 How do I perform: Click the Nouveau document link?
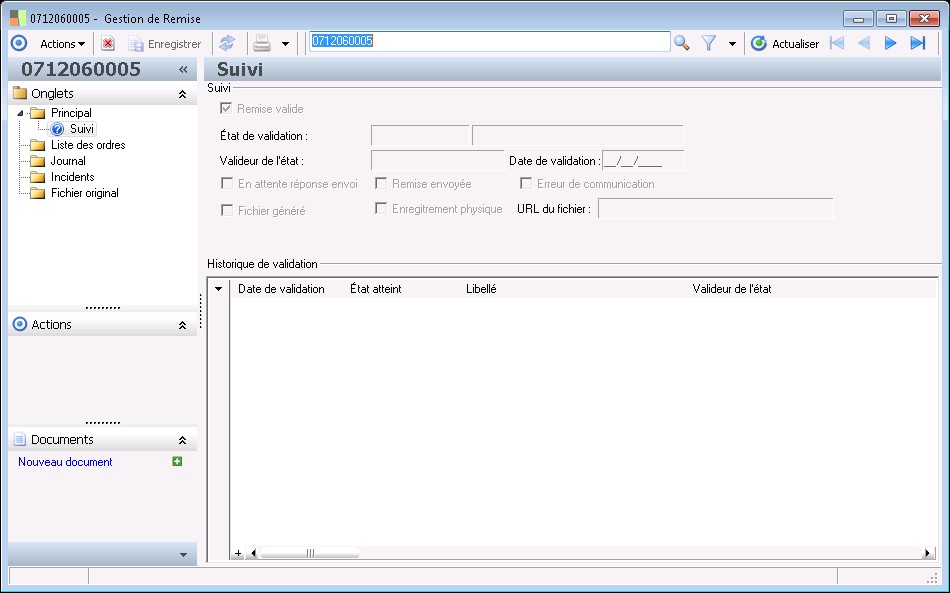(x=65, y=462)
